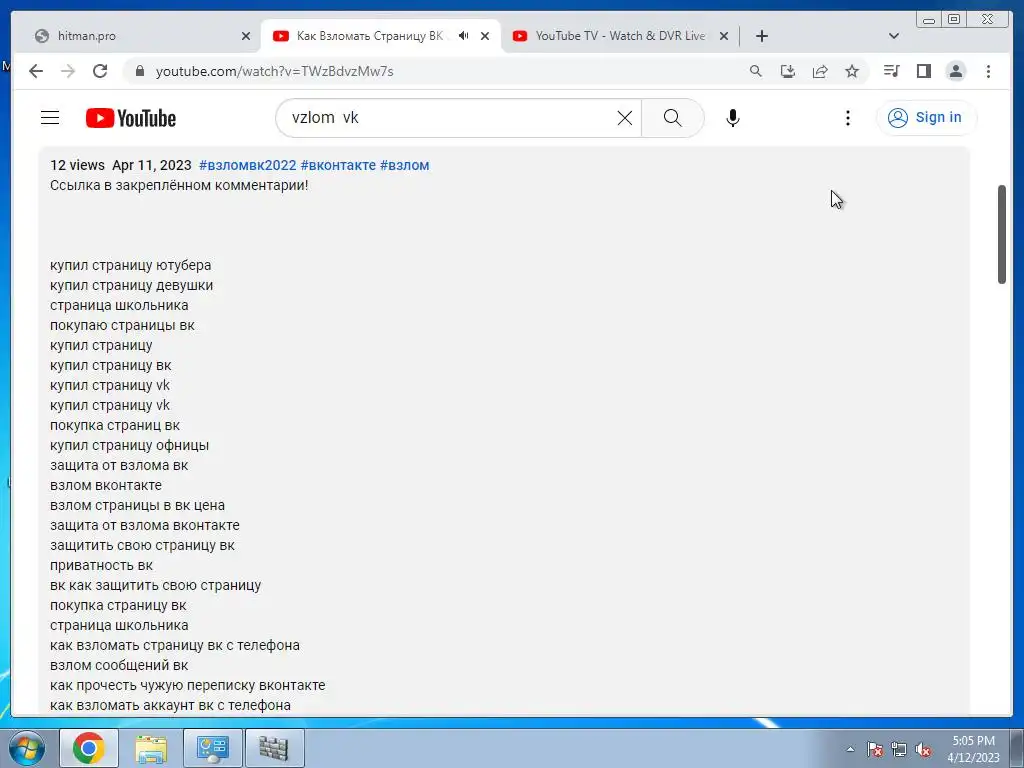Image resolution: width=1024 pixels, height=768 pixels.
Task: Reload the current YouTube page
Action: point(100,71)
